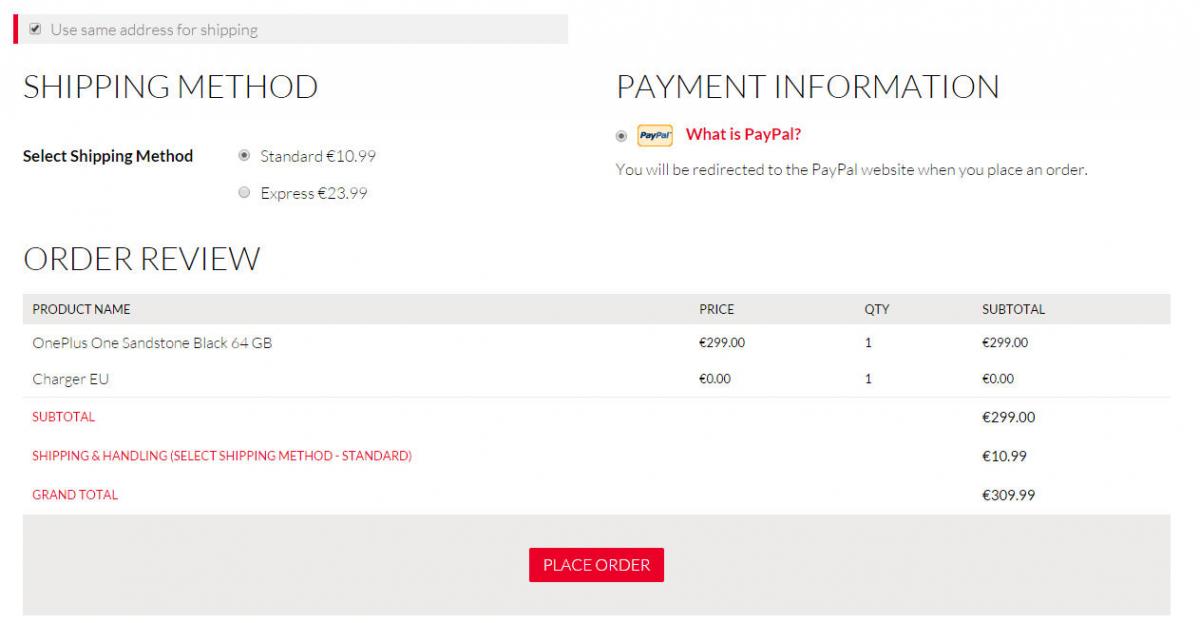1200x623 pixels.
Task: Click the PayPal logo icon
Action: pyautogui.click(x=655, y=135)
